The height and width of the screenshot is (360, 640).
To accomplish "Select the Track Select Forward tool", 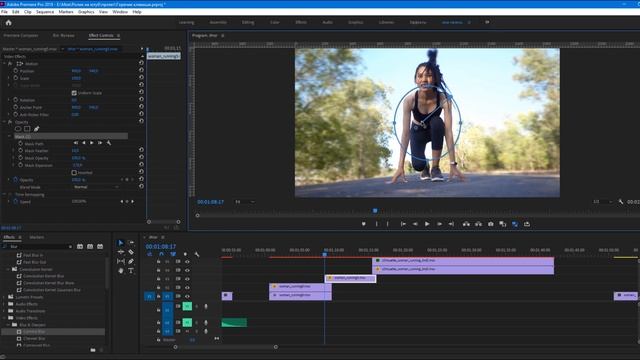I will pos(131,243).
